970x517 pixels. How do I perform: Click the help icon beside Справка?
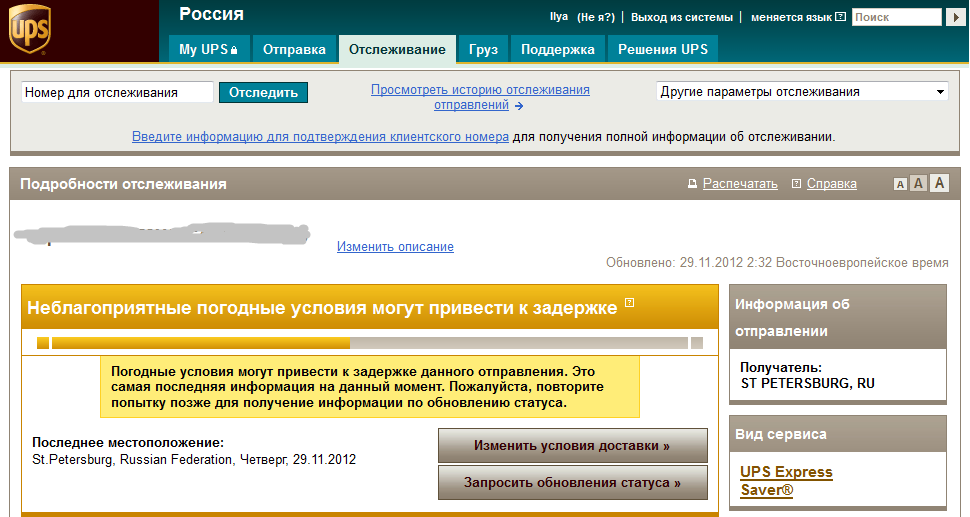point(796,184)
